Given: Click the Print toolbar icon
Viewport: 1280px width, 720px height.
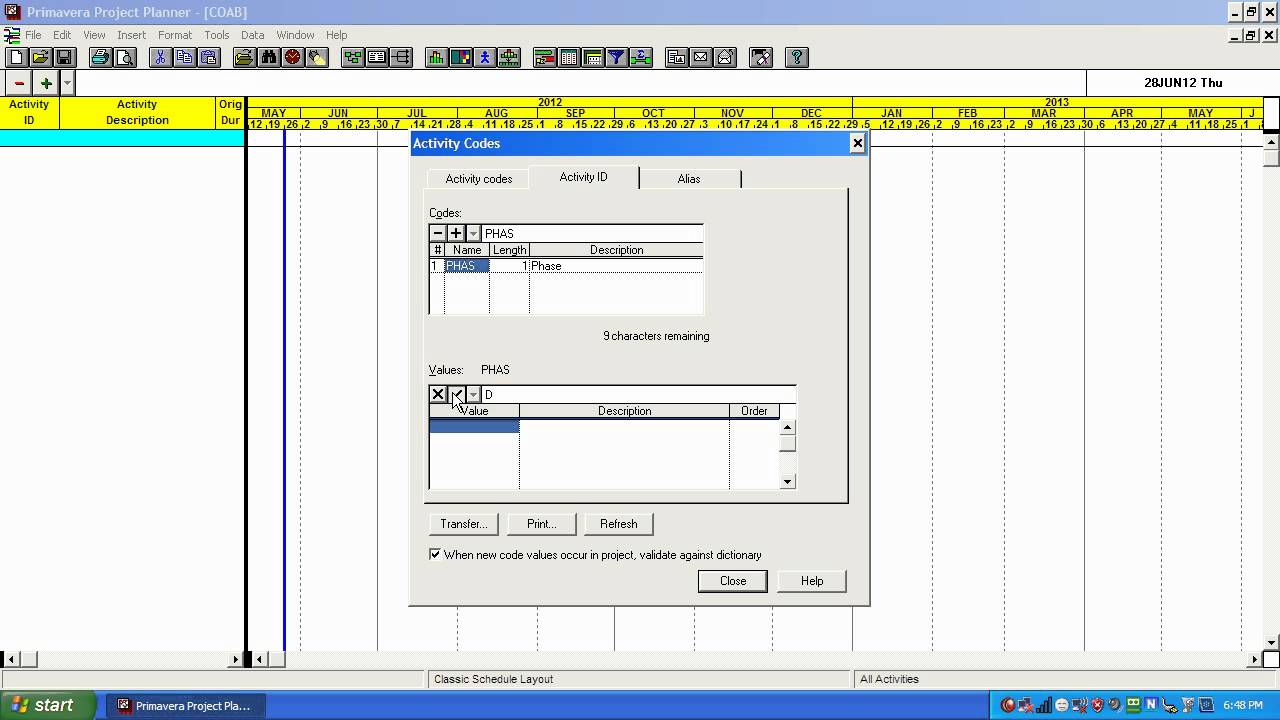Looking at the screenshot, I should tap(101, 58).
